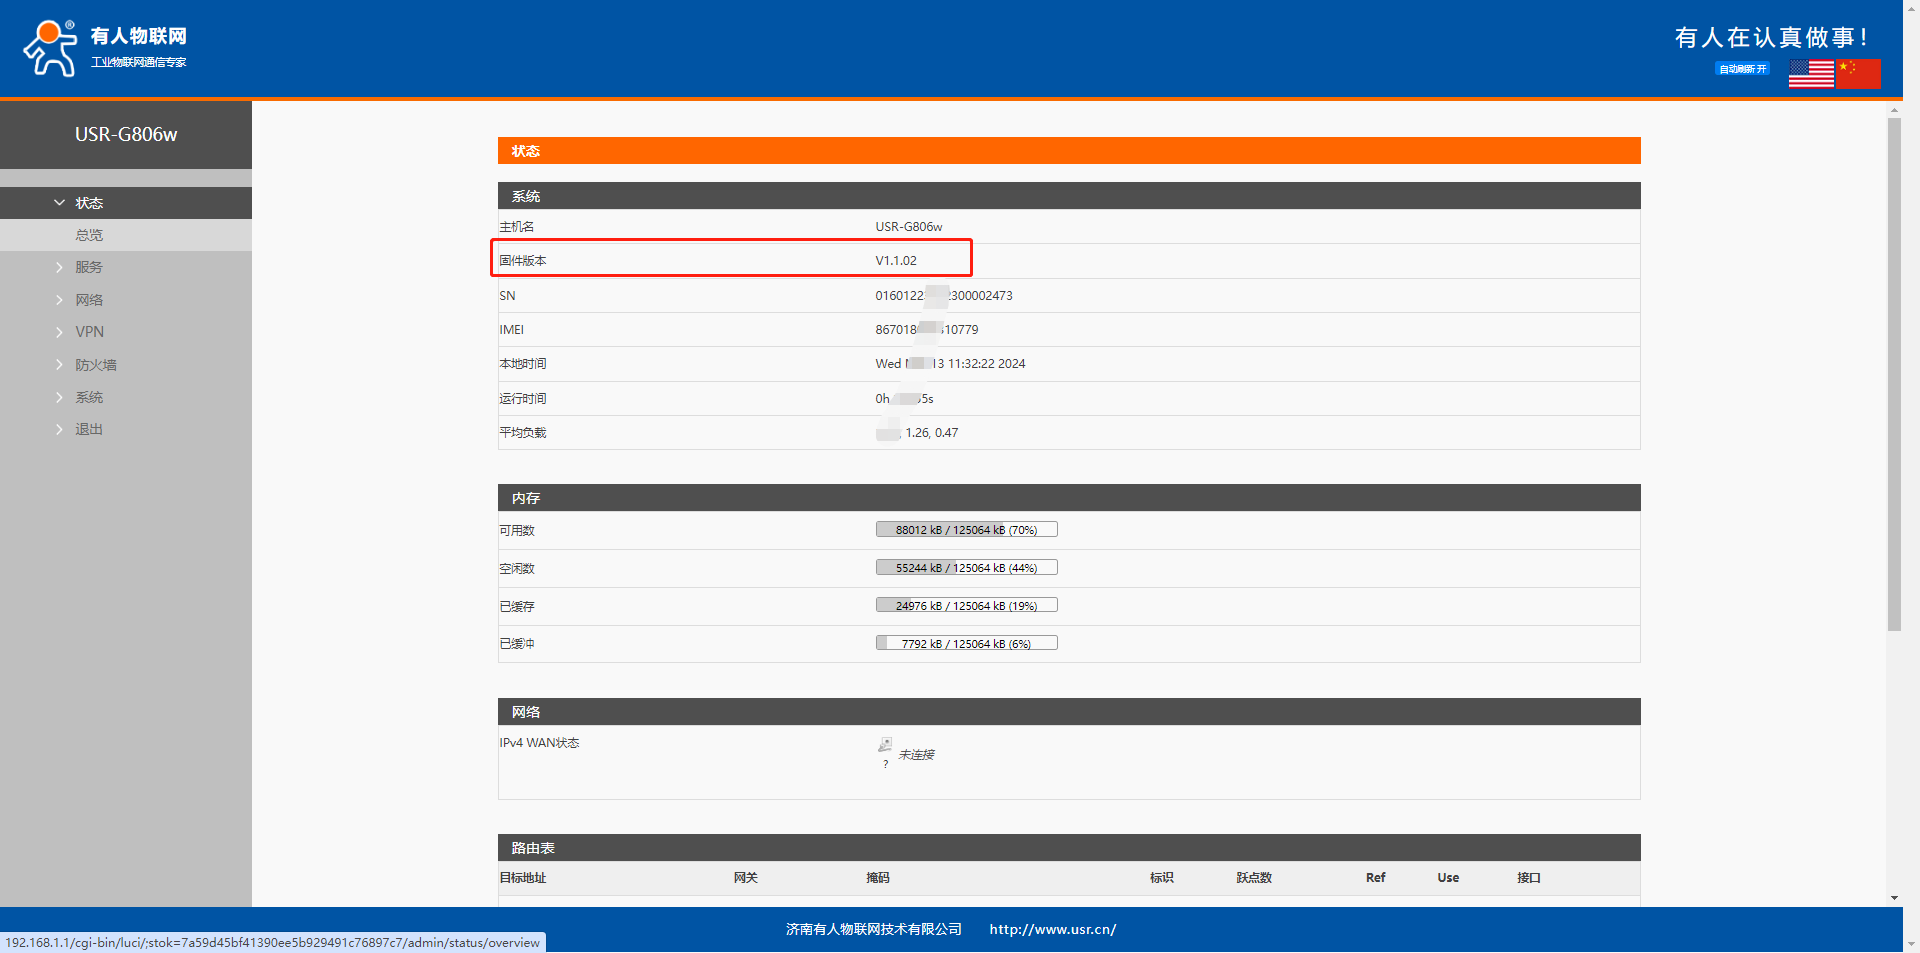This screenshot has height=953, width=1920.
Task: Toggle the 自动刷新 开 auto-refresh button
Action: point(1742,69)
